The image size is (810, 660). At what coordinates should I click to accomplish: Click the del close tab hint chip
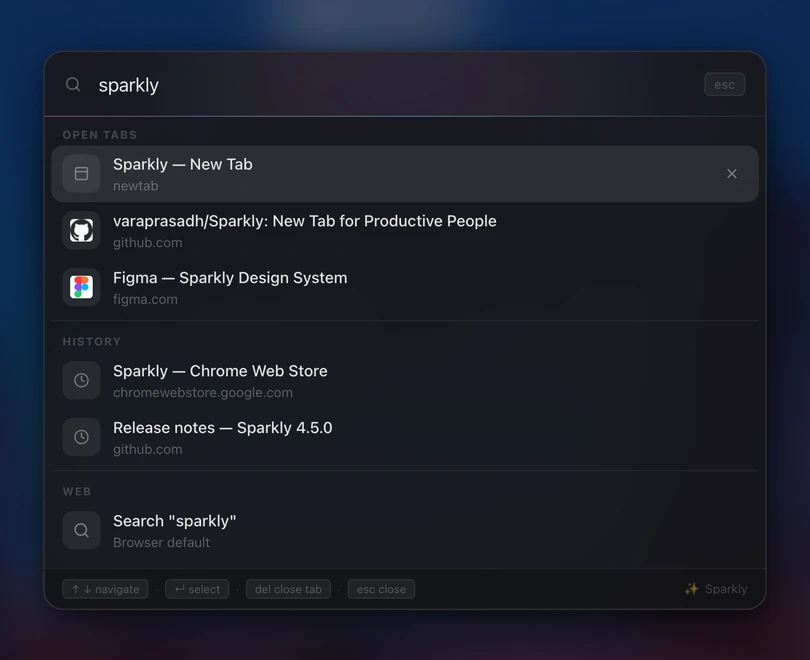pos(288,589)
